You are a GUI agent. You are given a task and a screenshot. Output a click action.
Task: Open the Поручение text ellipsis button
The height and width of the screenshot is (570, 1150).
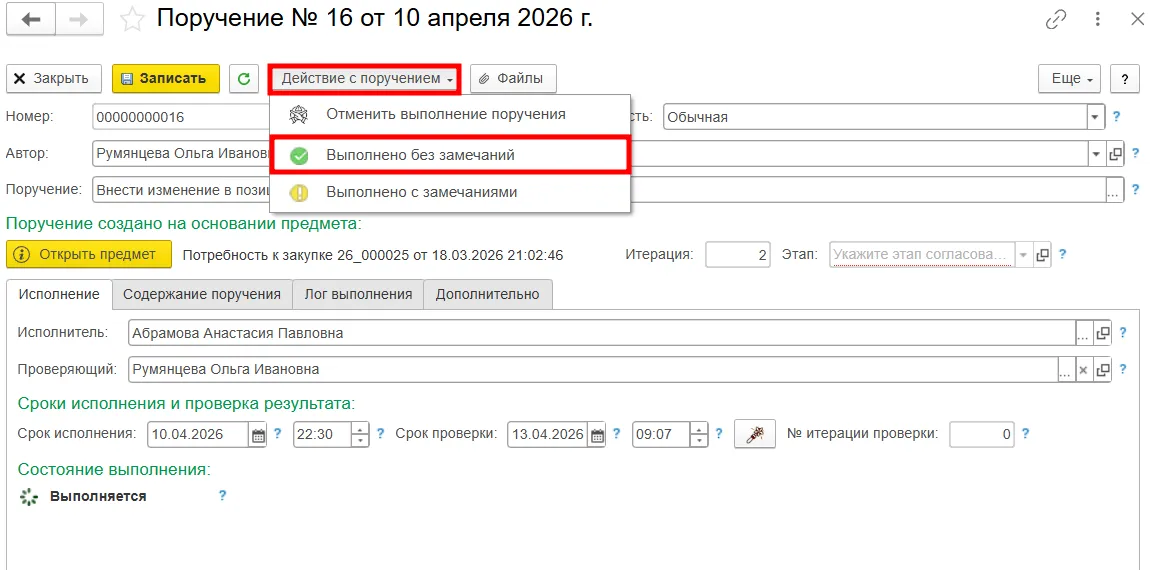click(x=1114, y=189)
